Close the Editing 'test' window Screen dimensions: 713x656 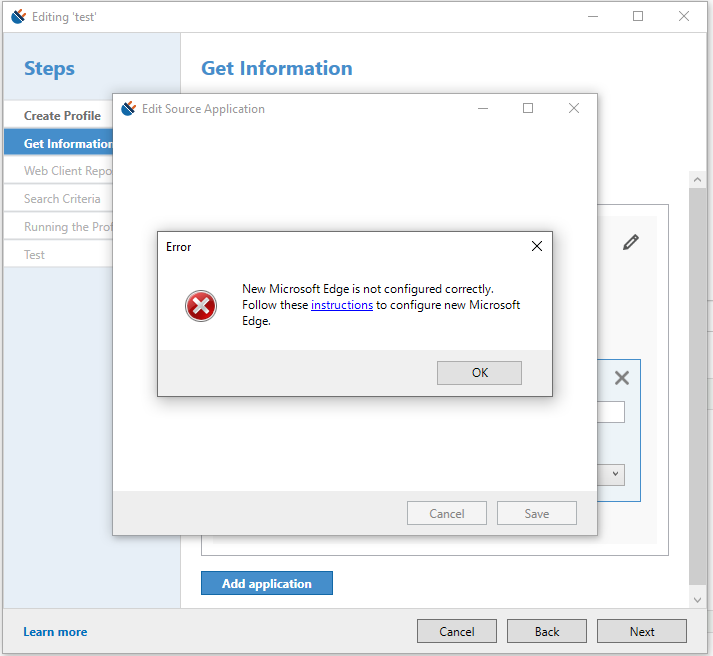[x=683, y=16]
